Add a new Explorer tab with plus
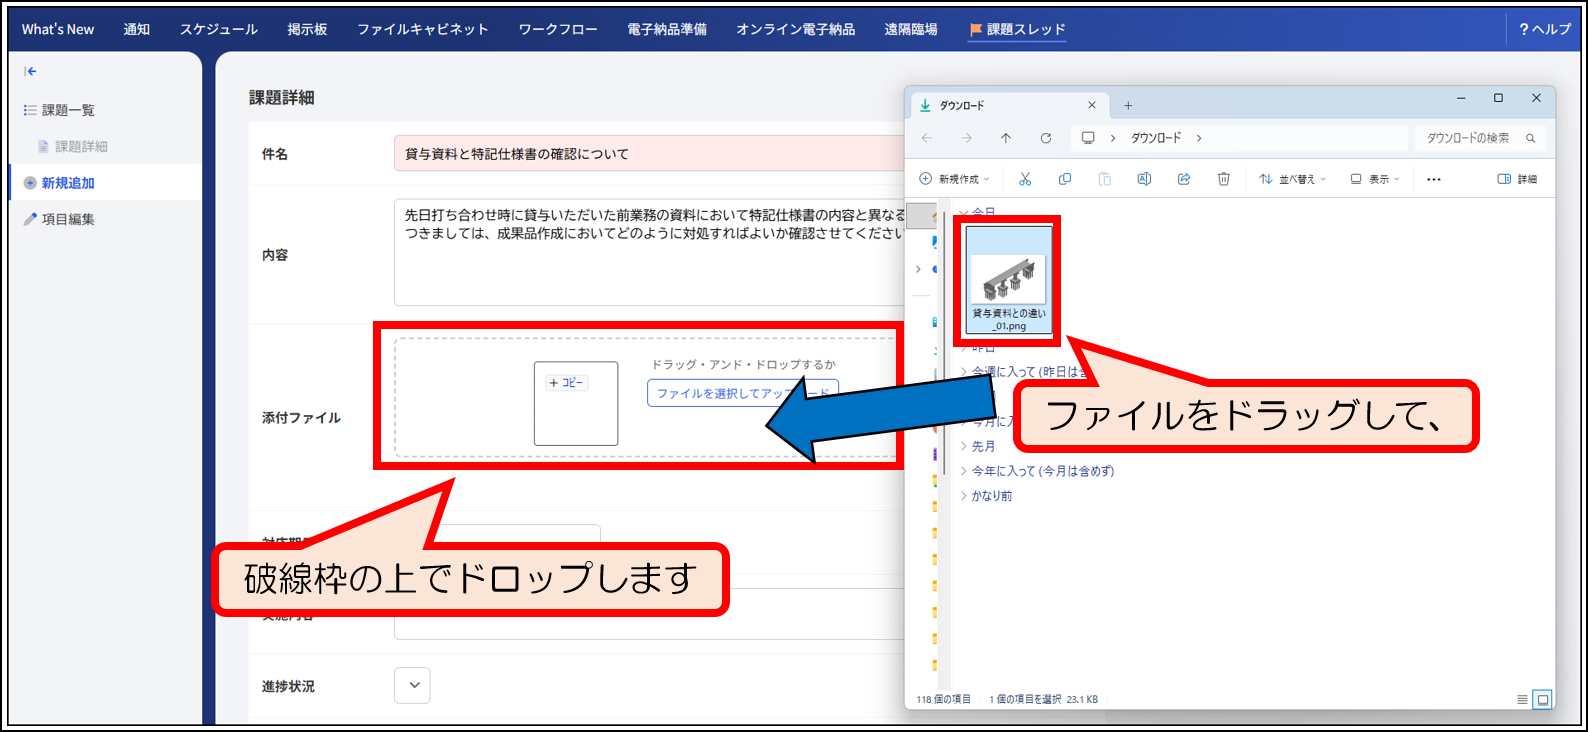 point(1128,105)
